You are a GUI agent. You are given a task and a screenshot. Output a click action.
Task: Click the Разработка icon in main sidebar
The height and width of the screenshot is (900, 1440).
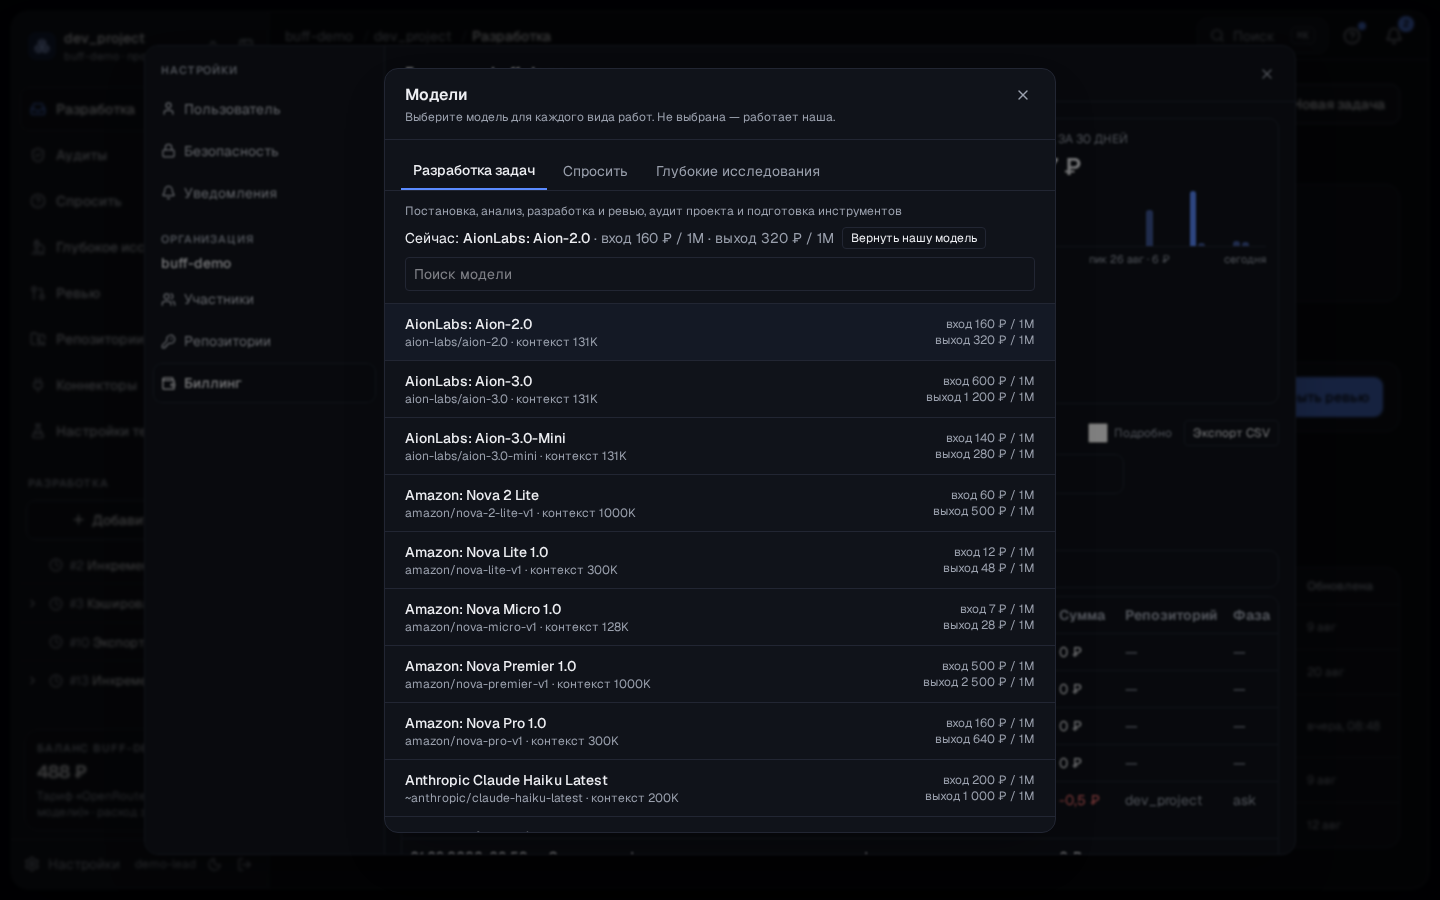coord(38,109)
